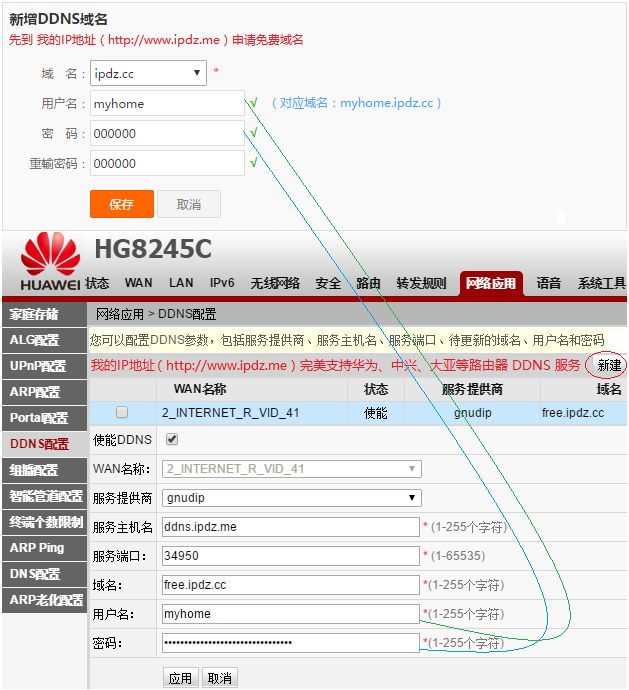Click the 使能 status cell
Image resolution: width=629 pixels, height=690 pixels.
[x=375, y=413]
